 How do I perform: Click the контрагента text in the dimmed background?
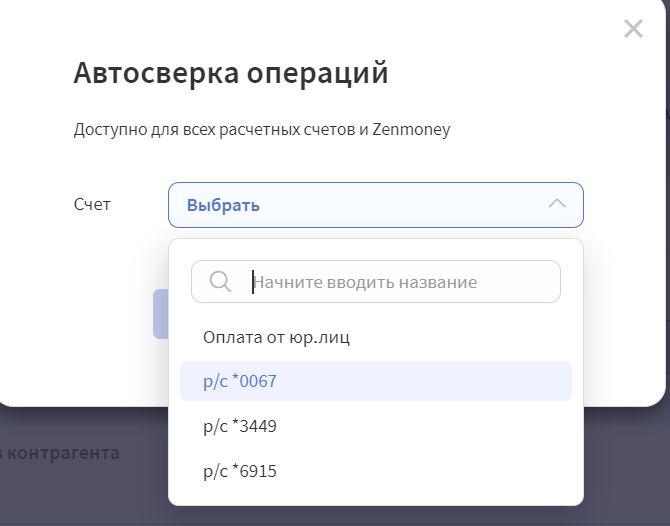(63, 453)
